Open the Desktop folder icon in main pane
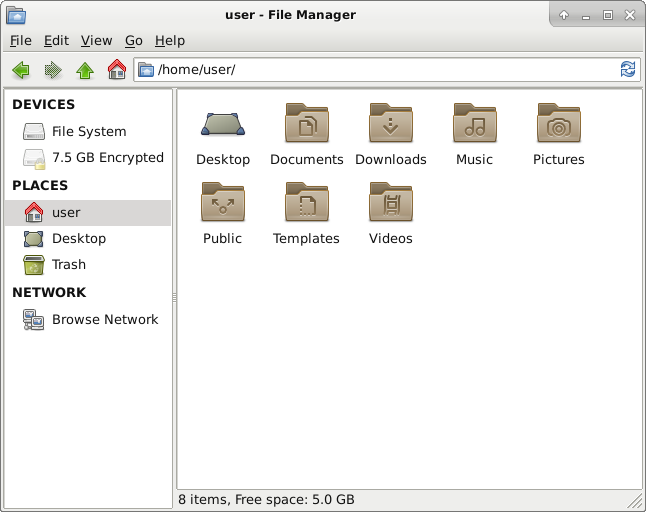646x512 pixels. tap(223, 124)
